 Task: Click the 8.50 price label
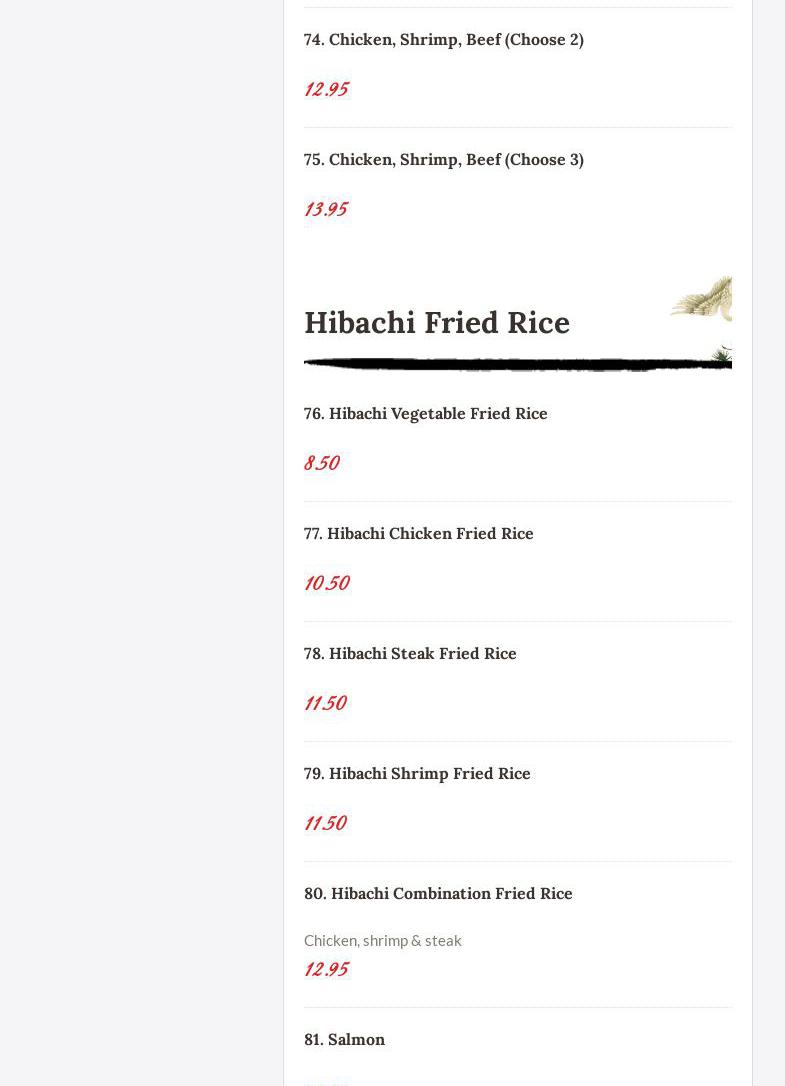[321, 463]
